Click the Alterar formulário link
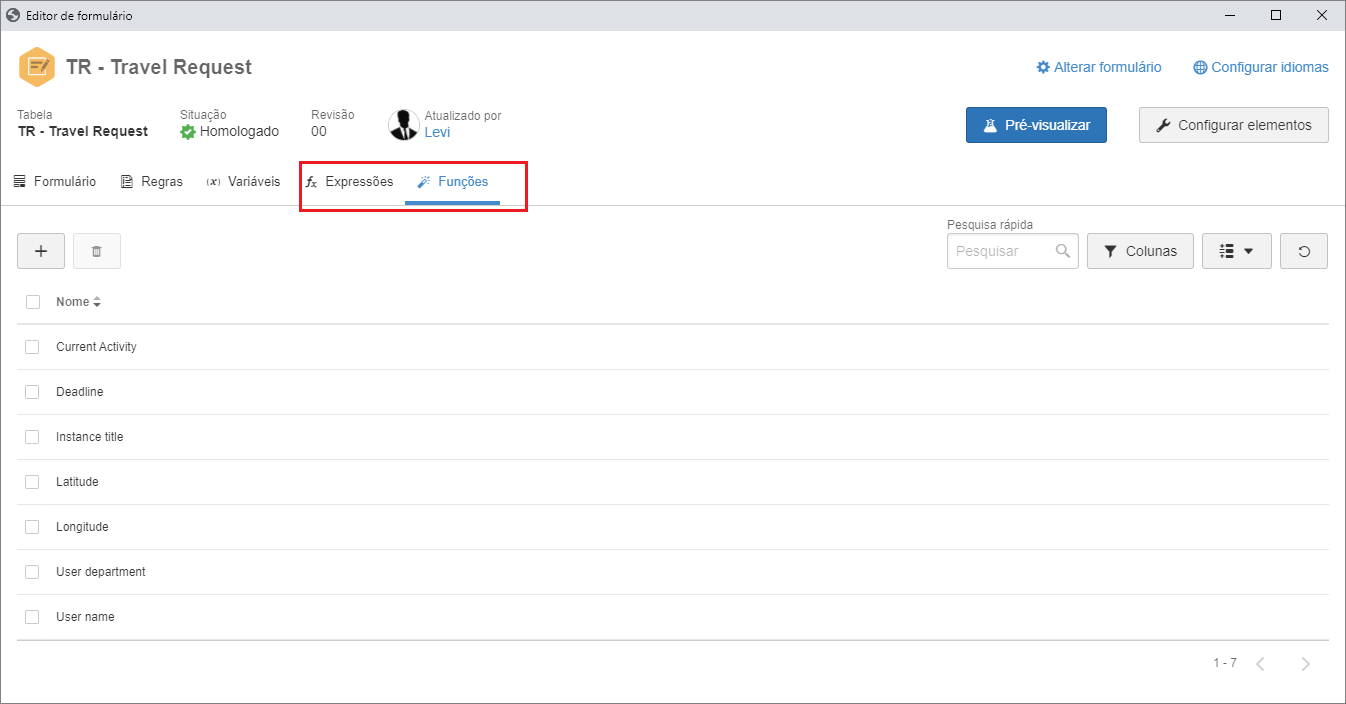This screenshot has height=704, width=1346. pyautogui.click(x=1099, y=67)
